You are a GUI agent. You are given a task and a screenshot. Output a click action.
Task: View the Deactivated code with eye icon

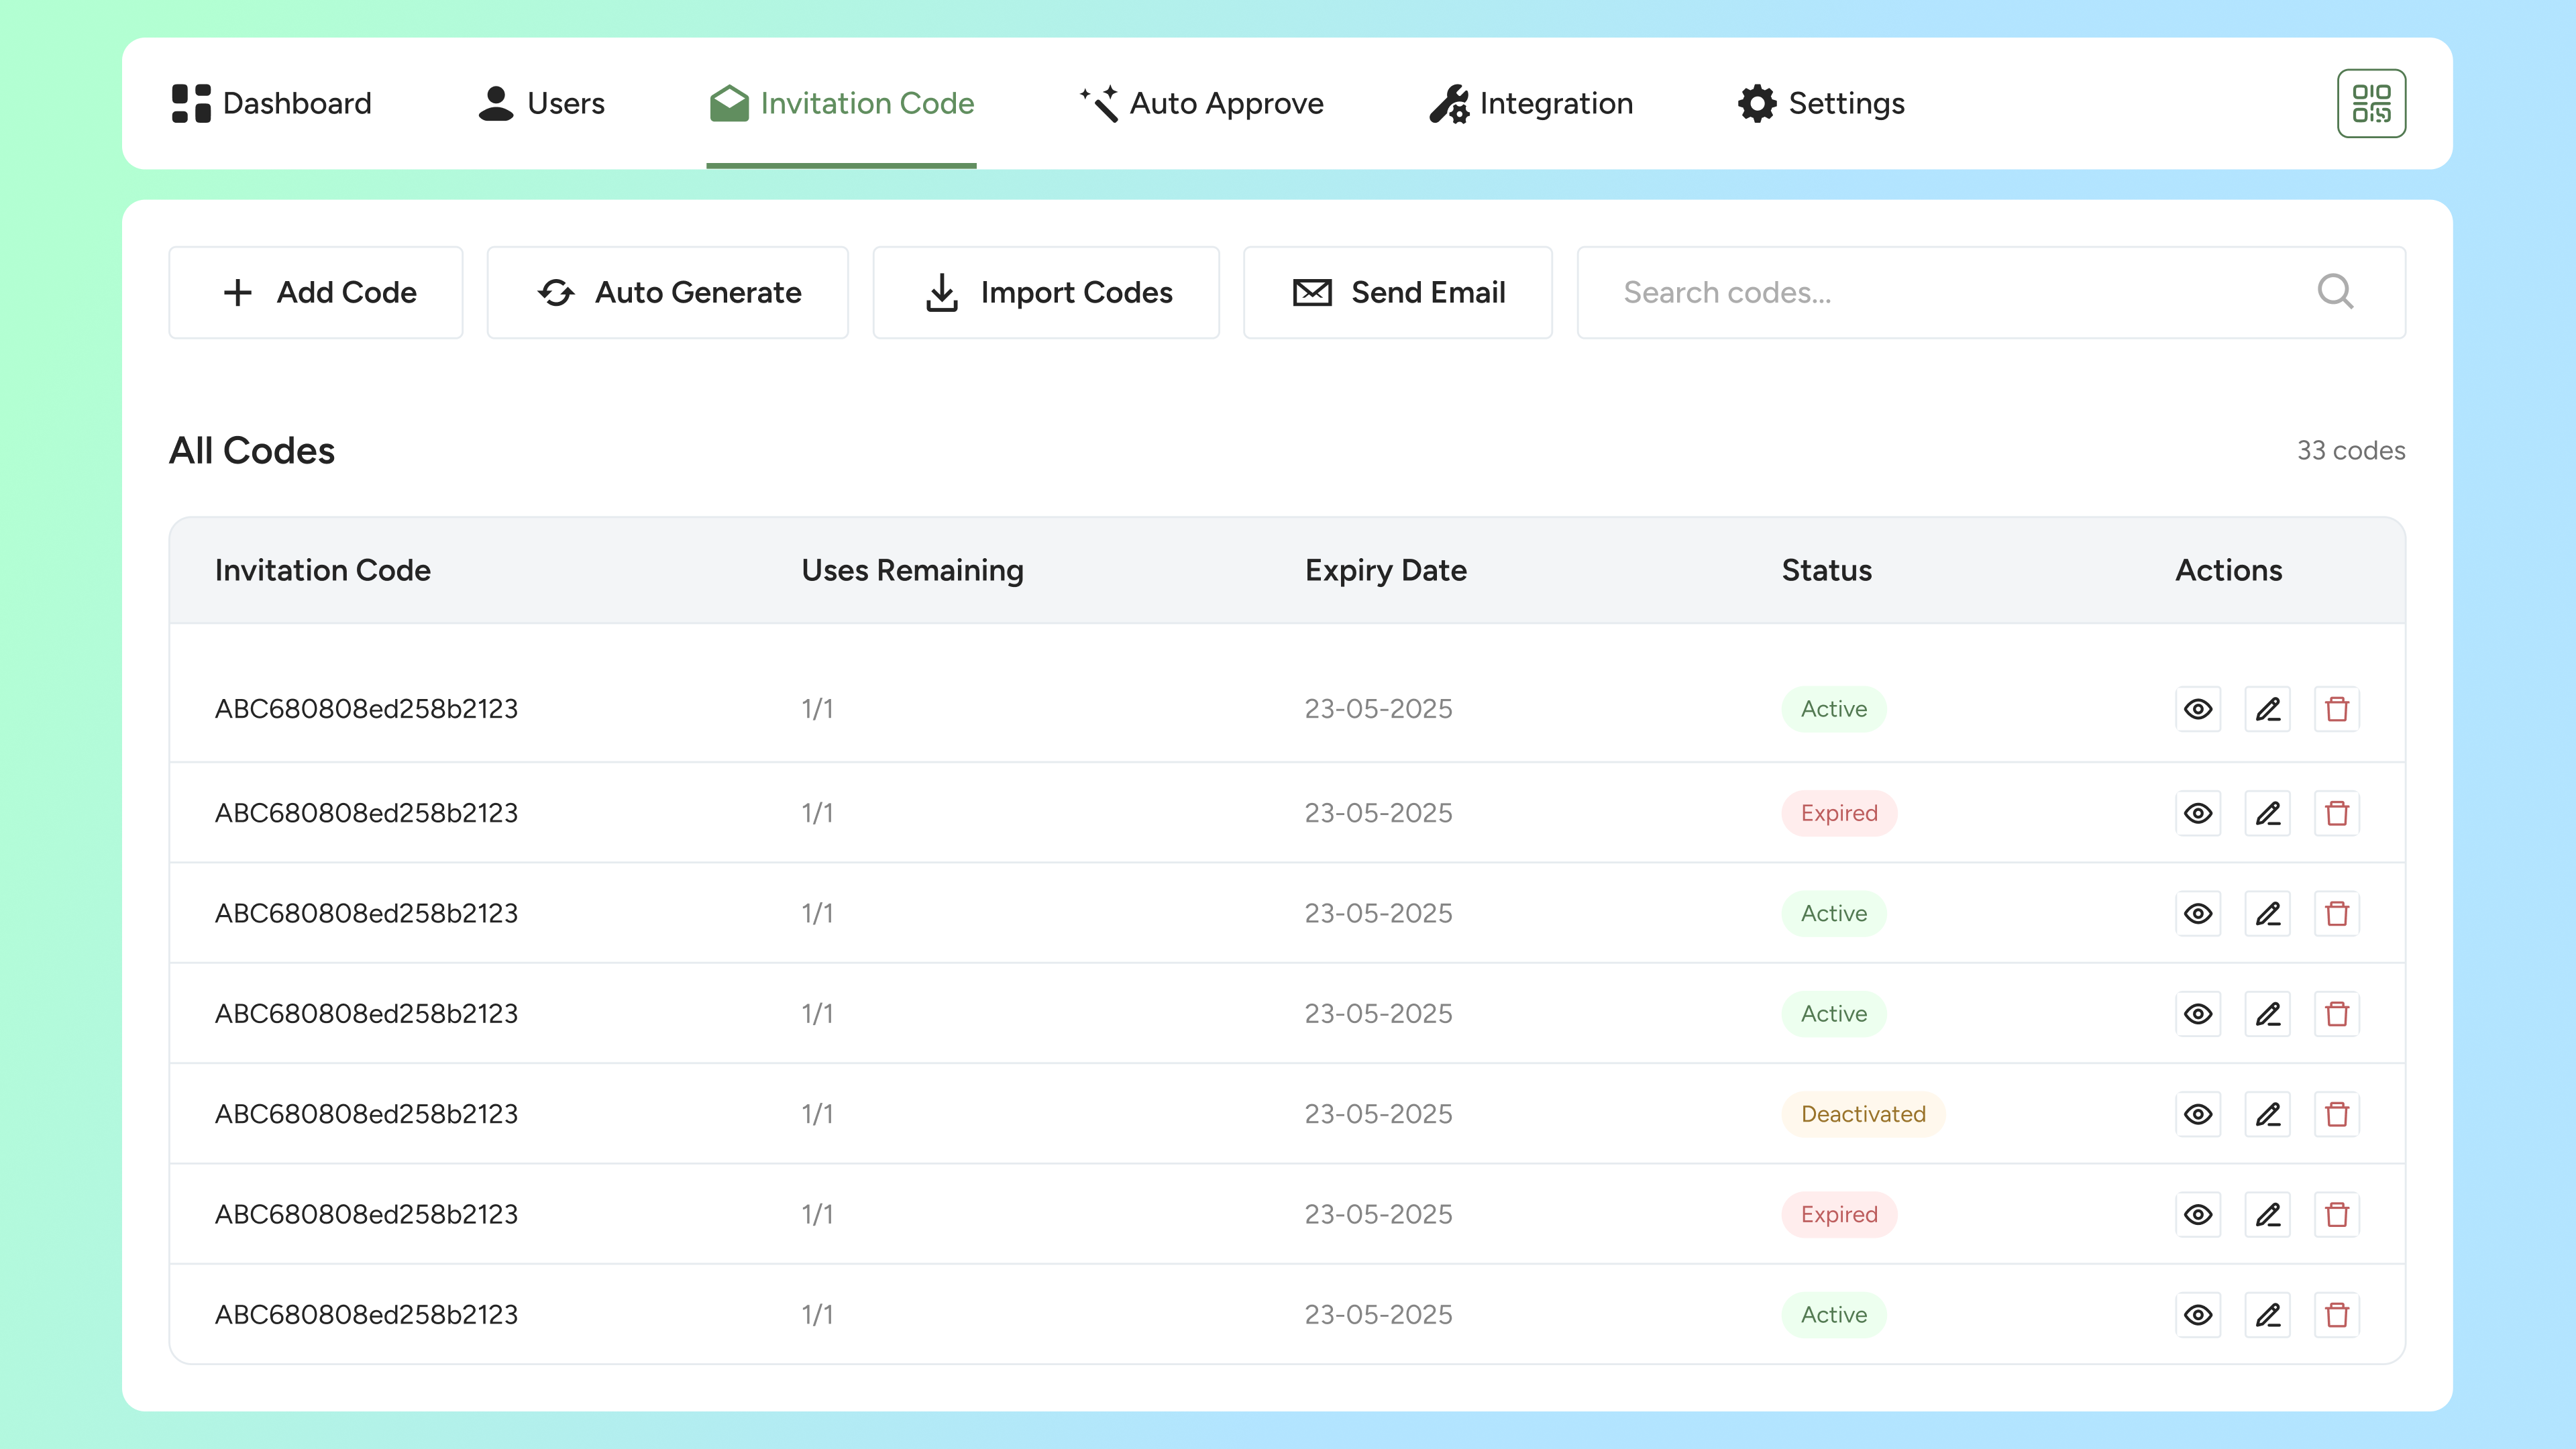pos(2198,1114)
